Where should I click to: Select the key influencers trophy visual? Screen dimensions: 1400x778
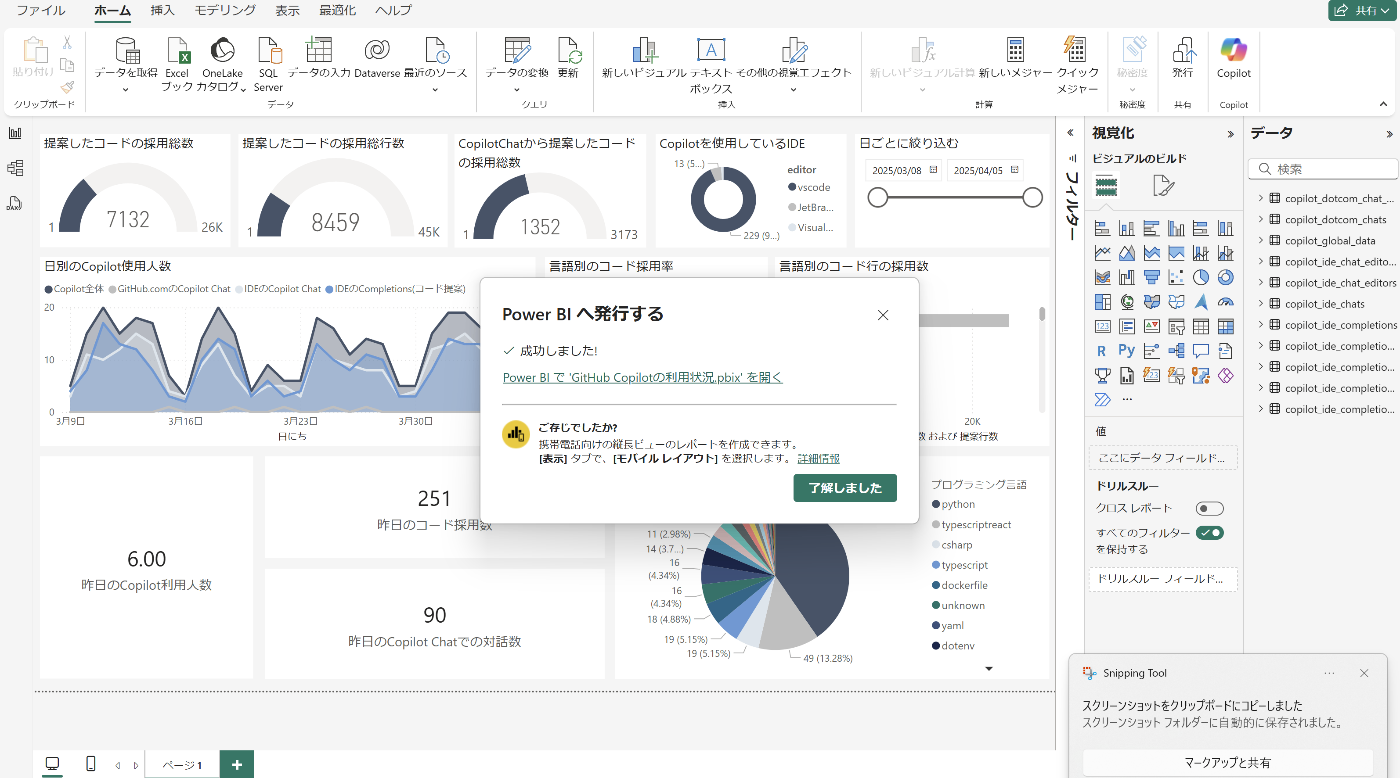[x=1102, y=376]
